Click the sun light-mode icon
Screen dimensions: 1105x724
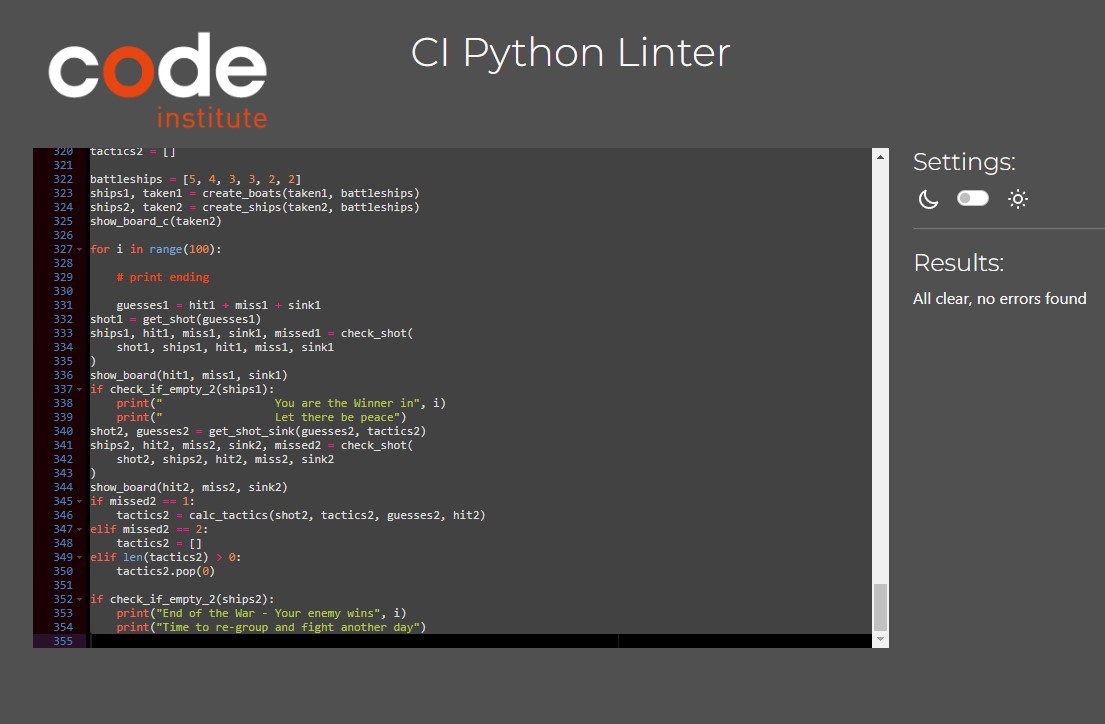pyautogui.click(x=1018, y=200)
